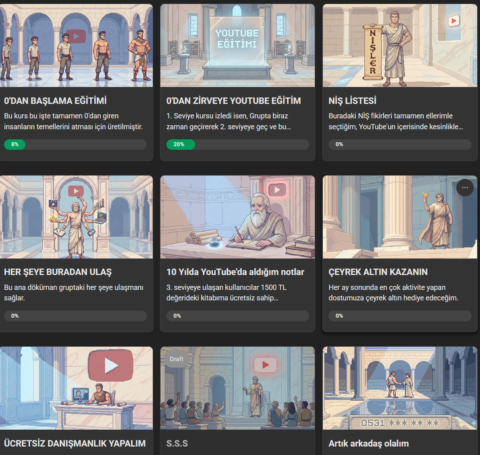The image size is (480, 455).
Task: Click the HER ŞEYE BURADAN ULAŞ progress bar
Action: (x=75, y=316)
